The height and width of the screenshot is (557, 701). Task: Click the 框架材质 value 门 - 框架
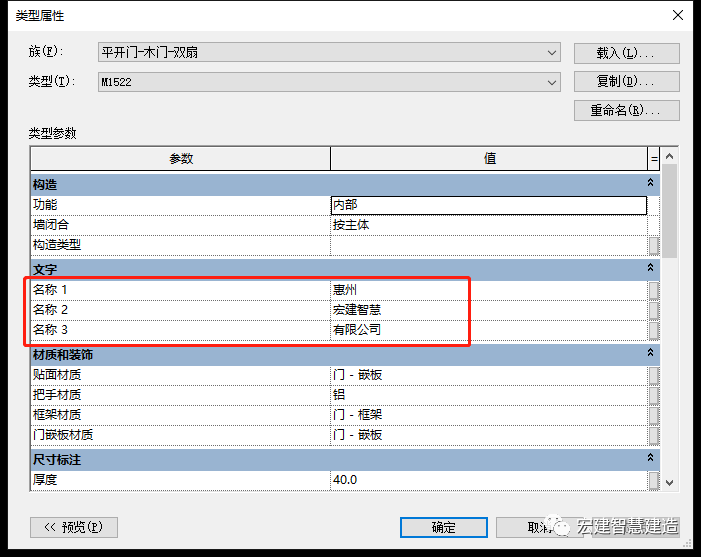point(489,415)
